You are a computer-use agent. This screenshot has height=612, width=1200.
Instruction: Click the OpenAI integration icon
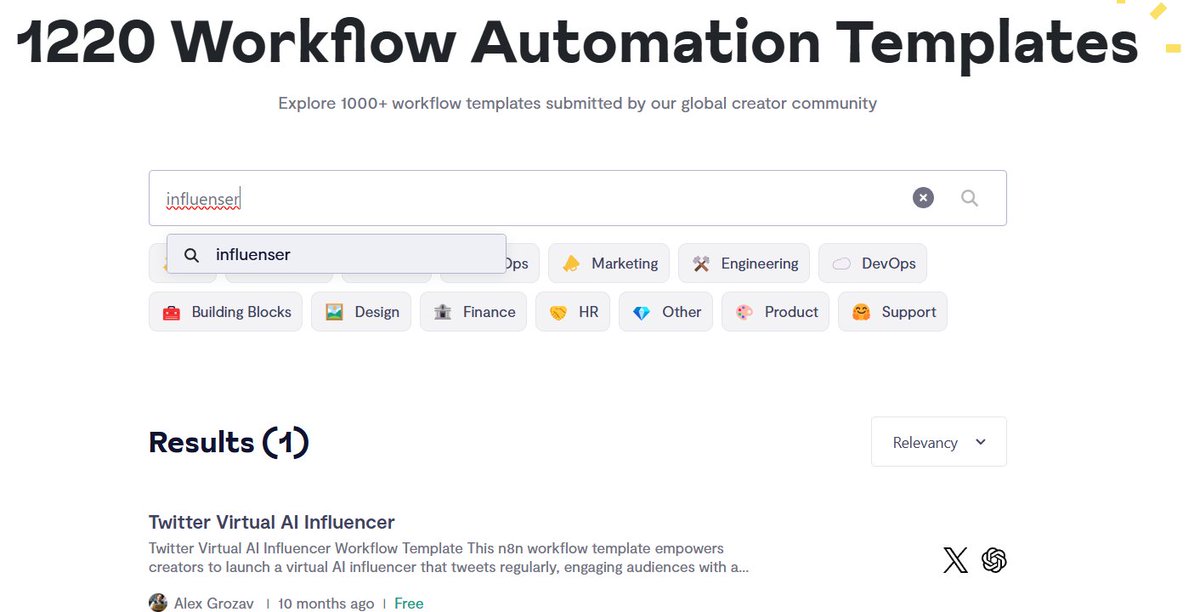pyautogui.click(x=994, y=560)
